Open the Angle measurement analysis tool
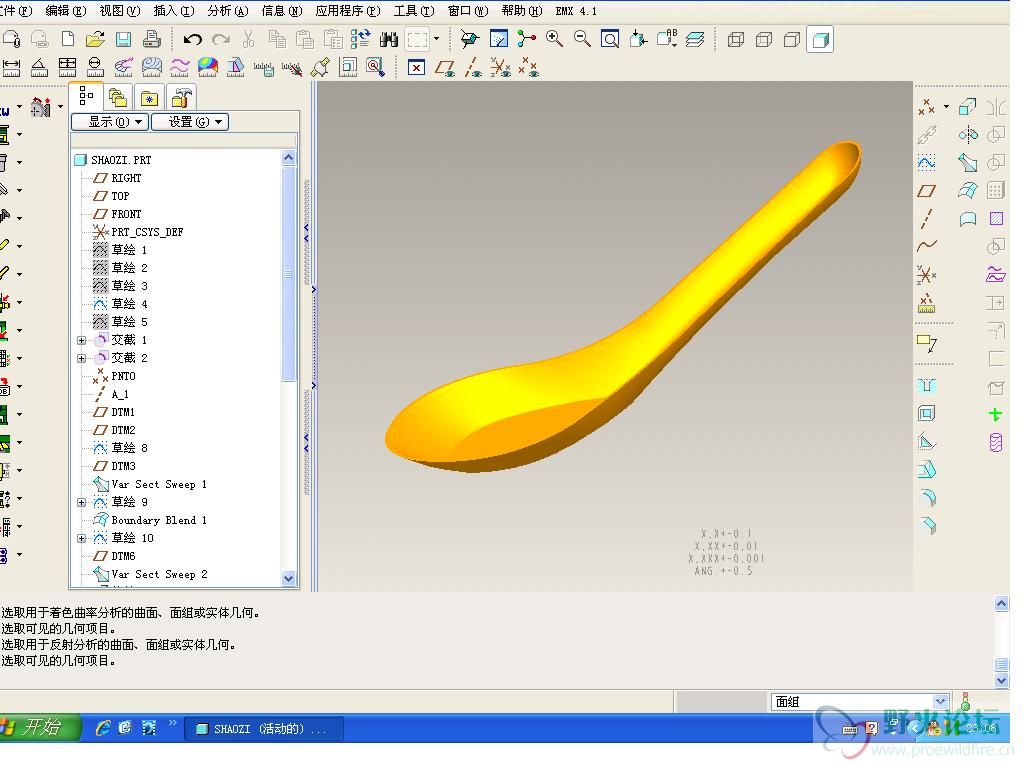1024x768 pixels. [39, 67]
